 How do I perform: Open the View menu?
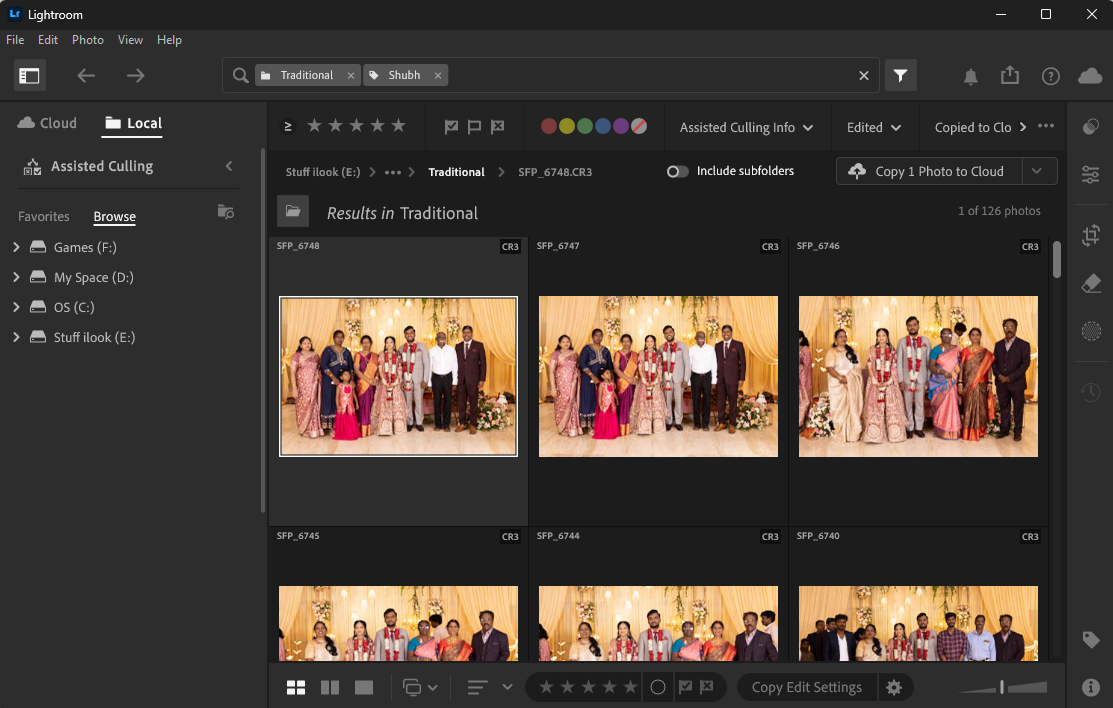(x=130, y=40)
